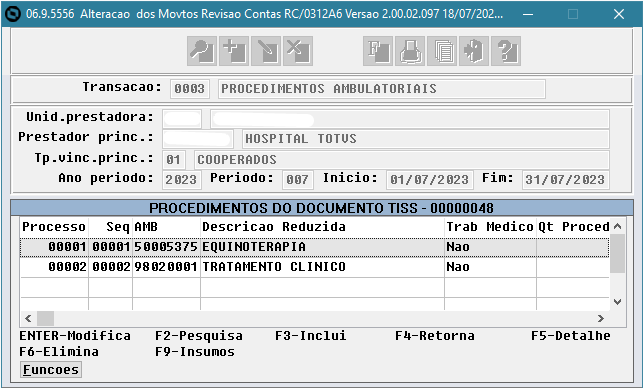Click the Funcoes button

click(51, 370)
